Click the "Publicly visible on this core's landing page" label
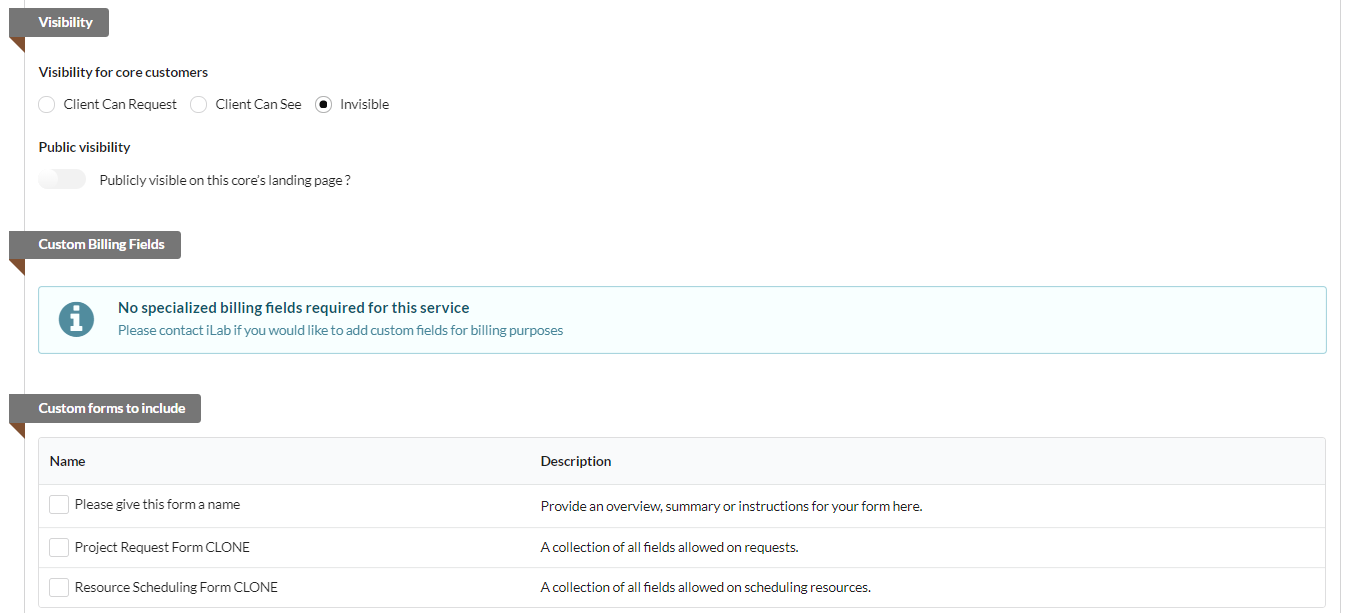 click(225, 180)
